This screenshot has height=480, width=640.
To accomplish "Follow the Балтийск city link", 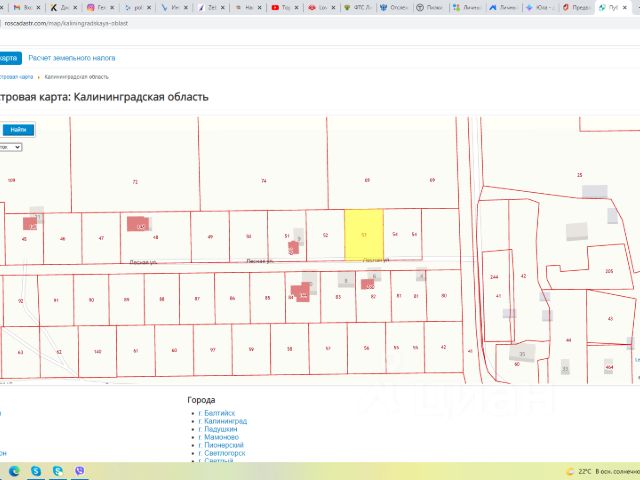I will coord(218,413).
